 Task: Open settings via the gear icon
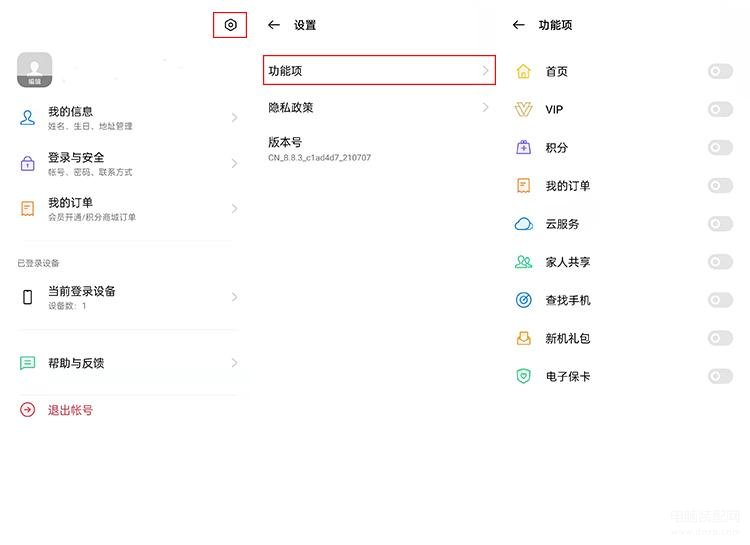coord(230,25)
